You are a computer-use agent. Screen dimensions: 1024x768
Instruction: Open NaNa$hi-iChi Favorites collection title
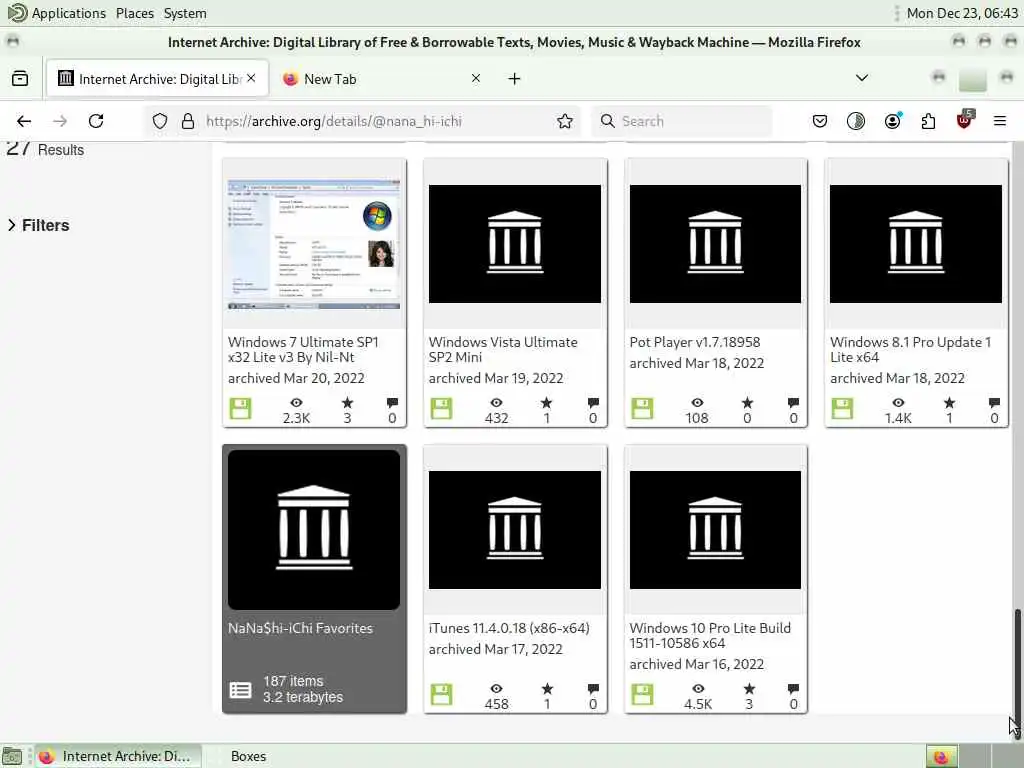pyautogui.click(x=300, y=628)
